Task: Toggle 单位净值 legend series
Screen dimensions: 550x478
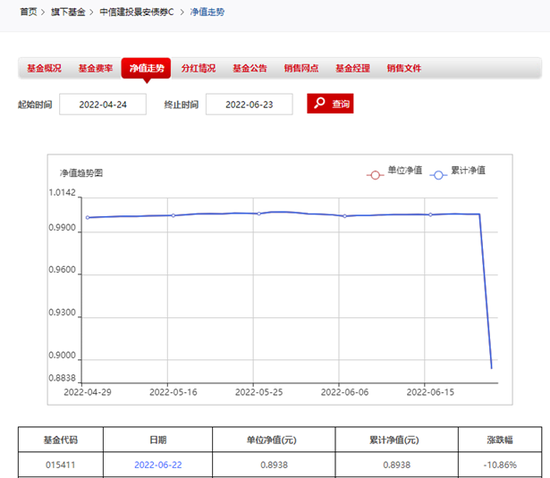Action: 394,172
